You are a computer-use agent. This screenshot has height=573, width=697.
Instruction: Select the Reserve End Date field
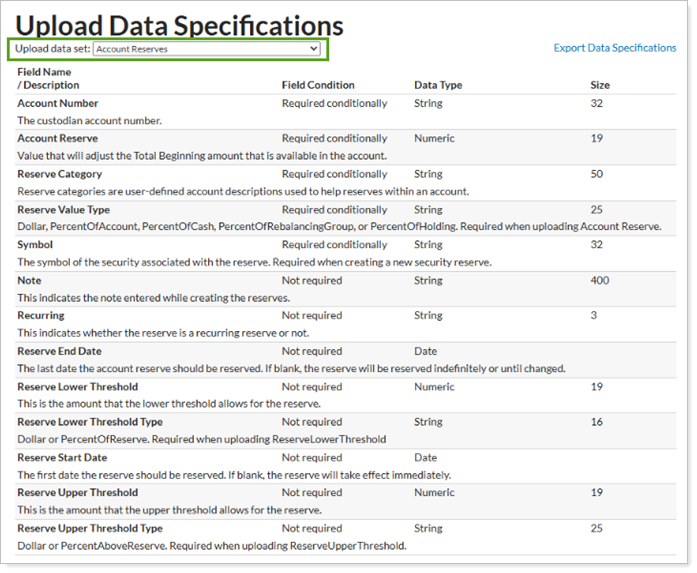point(59,352)
